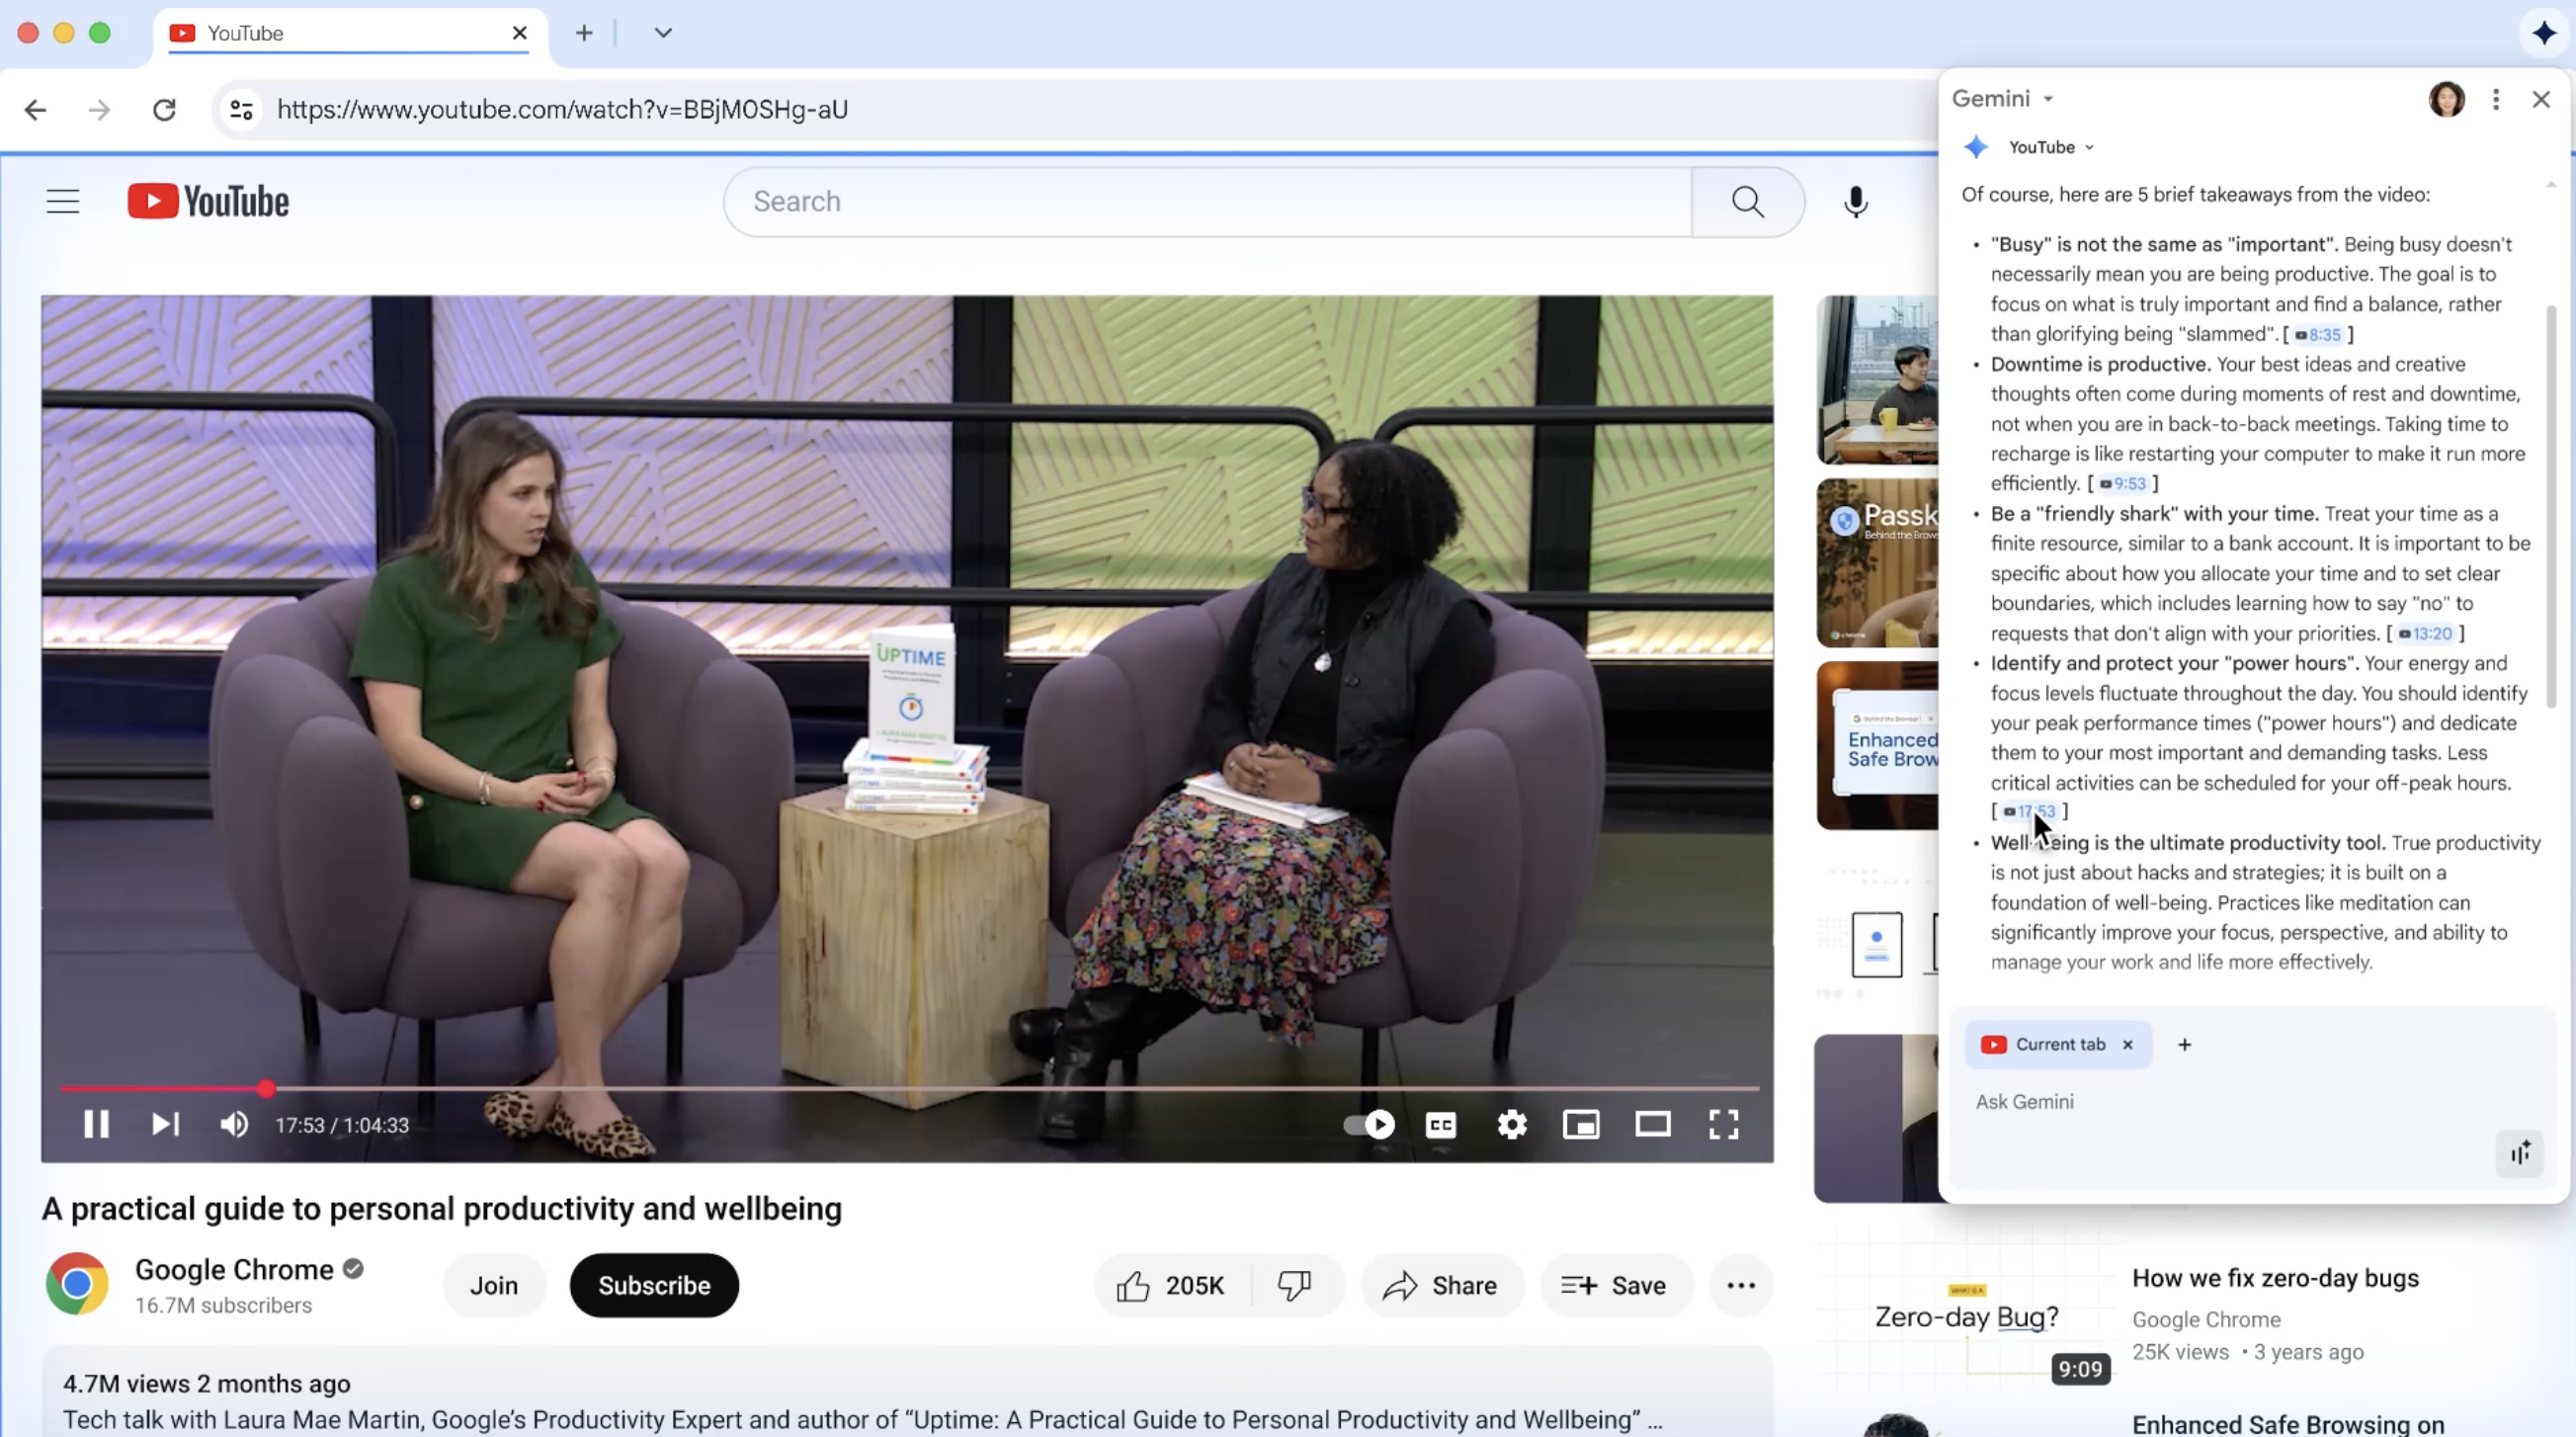This screenshot has height=1437, width=2576.
Task: Enter fullscreen mode
Action: click(1723, 1124)
